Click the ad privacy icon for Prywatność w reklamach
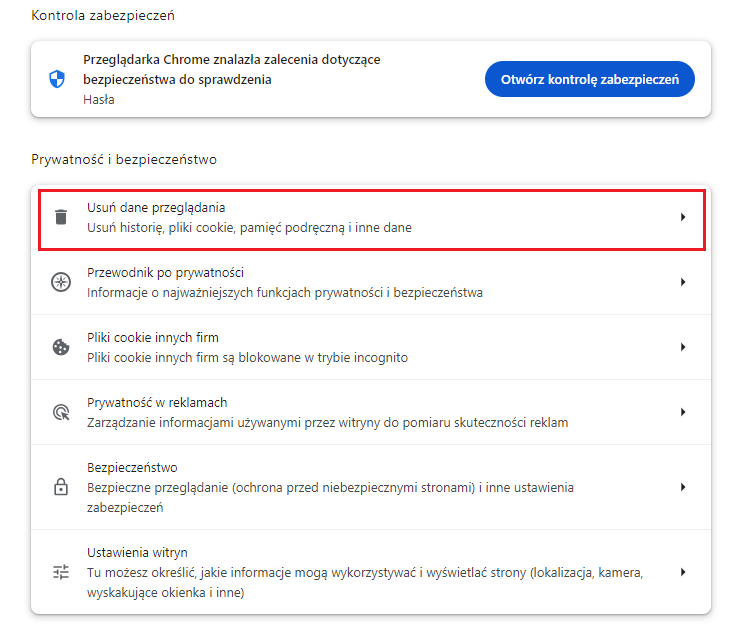737x629 pixels. [61, 412]
